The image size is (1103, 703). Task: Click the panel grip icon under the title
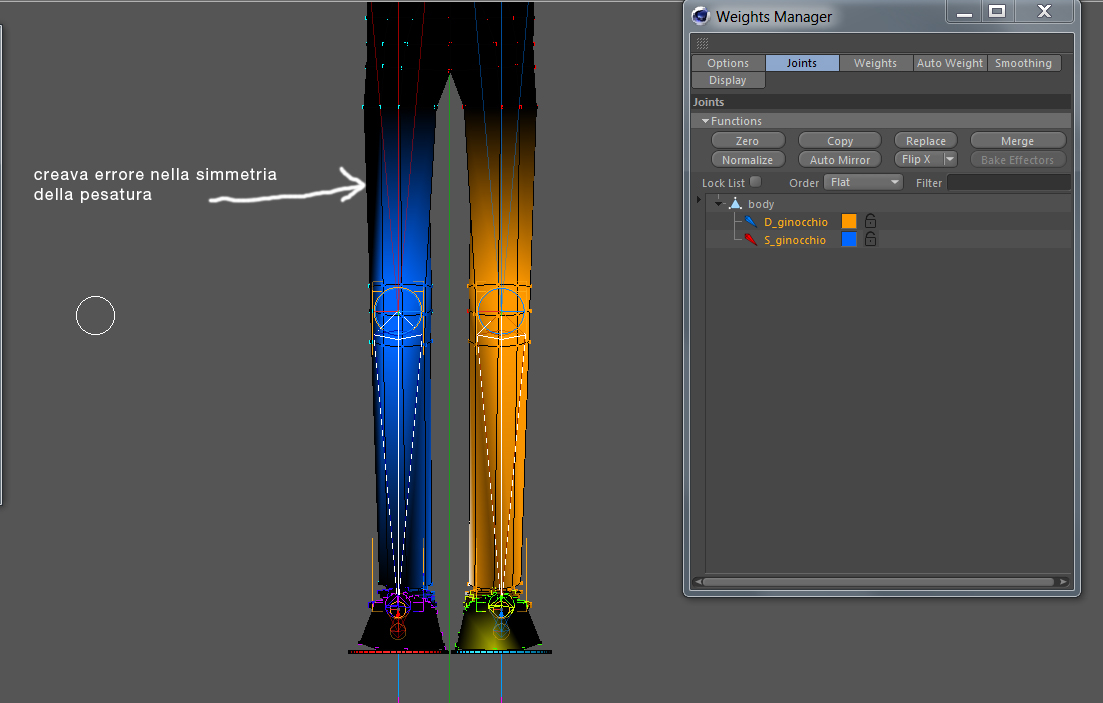point(702,44)
